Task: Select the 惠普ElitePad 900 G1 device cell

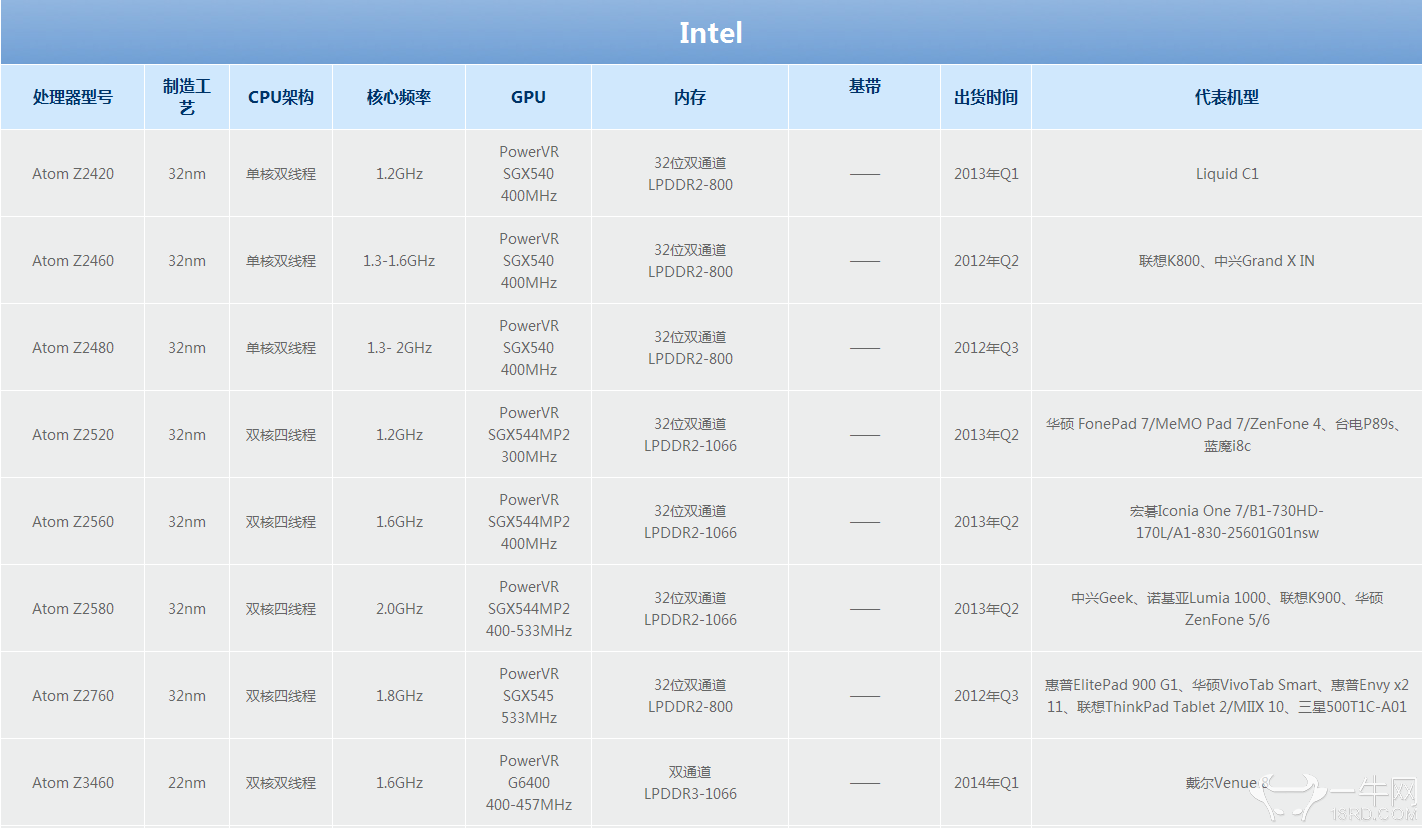Action: click(x=1227, y=696)
